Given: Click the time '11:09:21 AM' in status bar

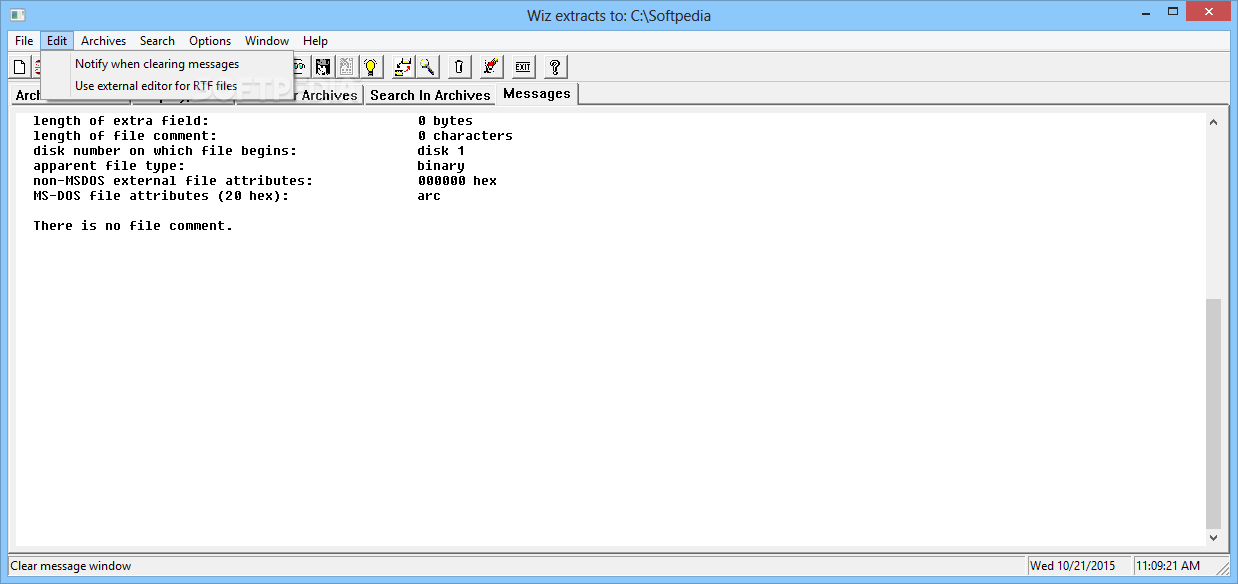Looking at the screenshot, I should [1168, 566].
